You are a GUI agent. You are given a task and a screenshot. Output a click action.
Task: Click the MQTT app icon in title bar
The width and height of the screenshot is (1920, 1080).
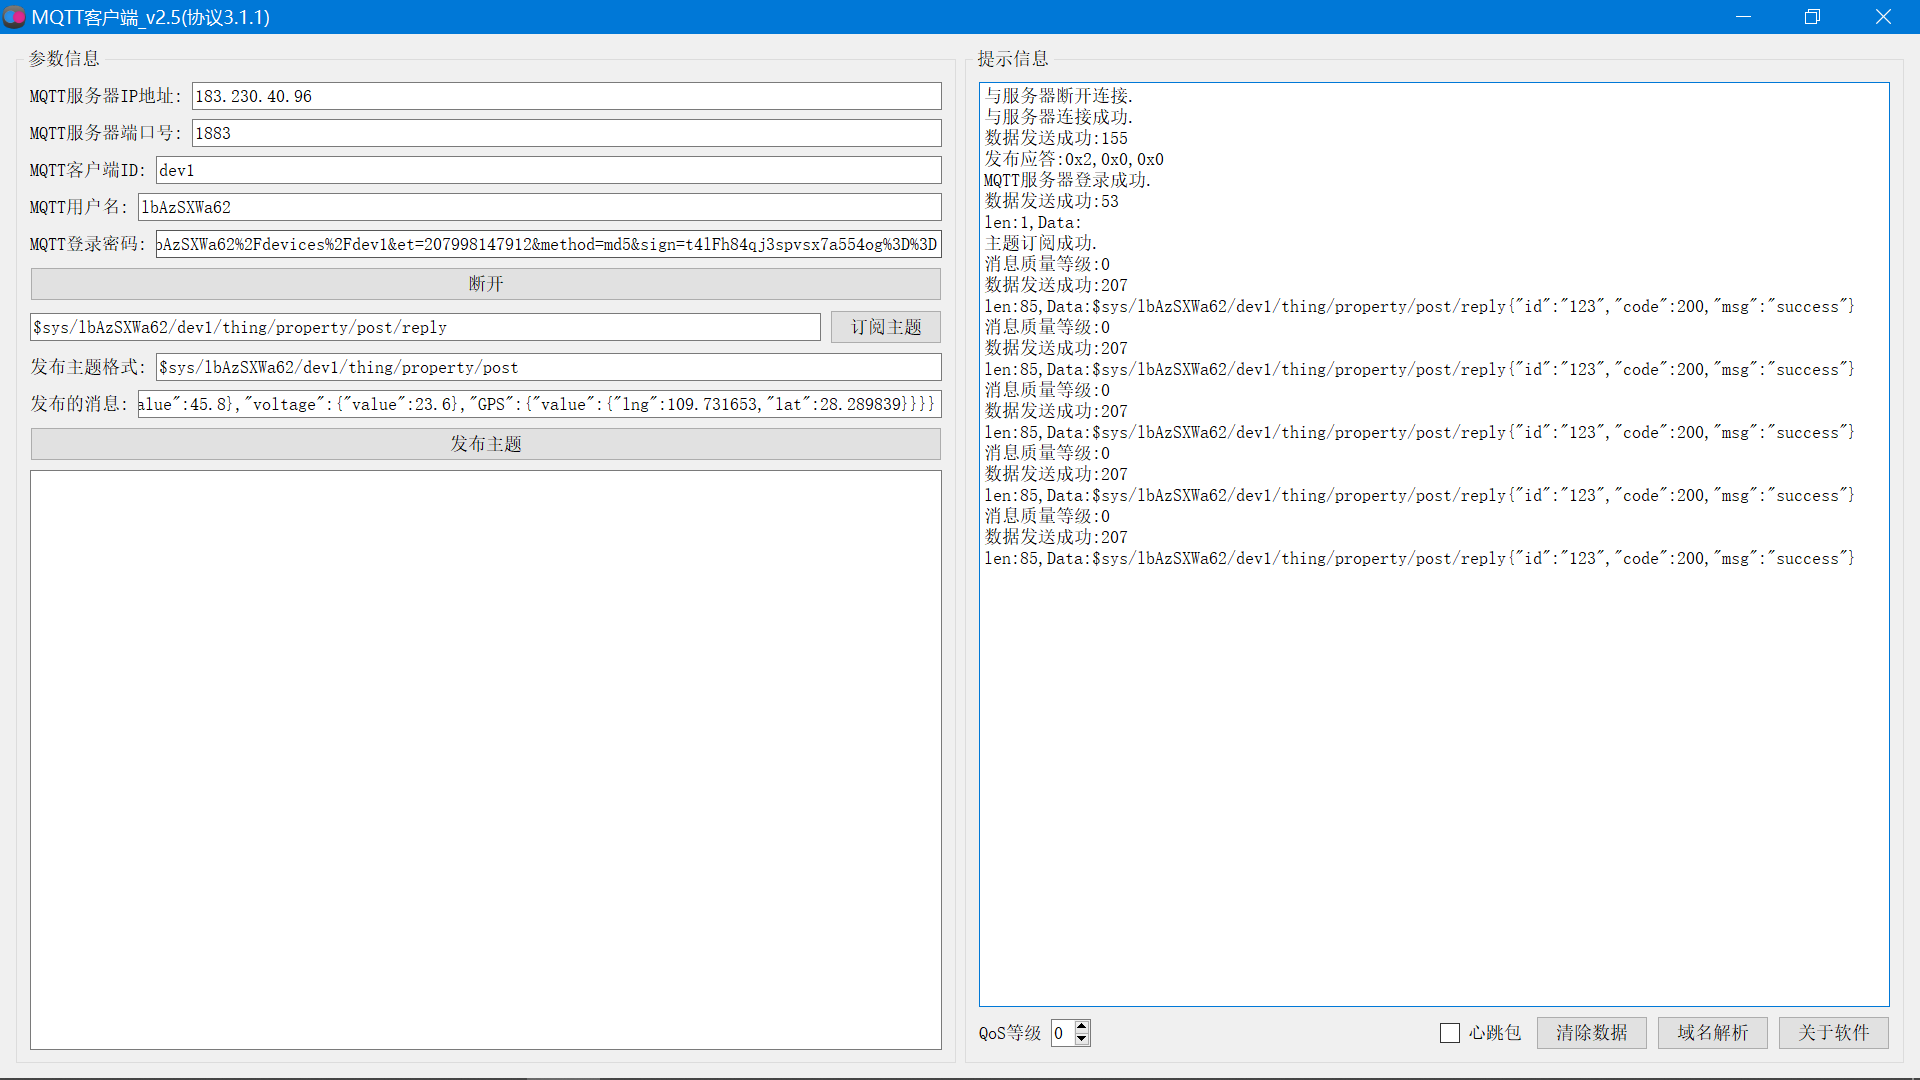click(14, 17)
